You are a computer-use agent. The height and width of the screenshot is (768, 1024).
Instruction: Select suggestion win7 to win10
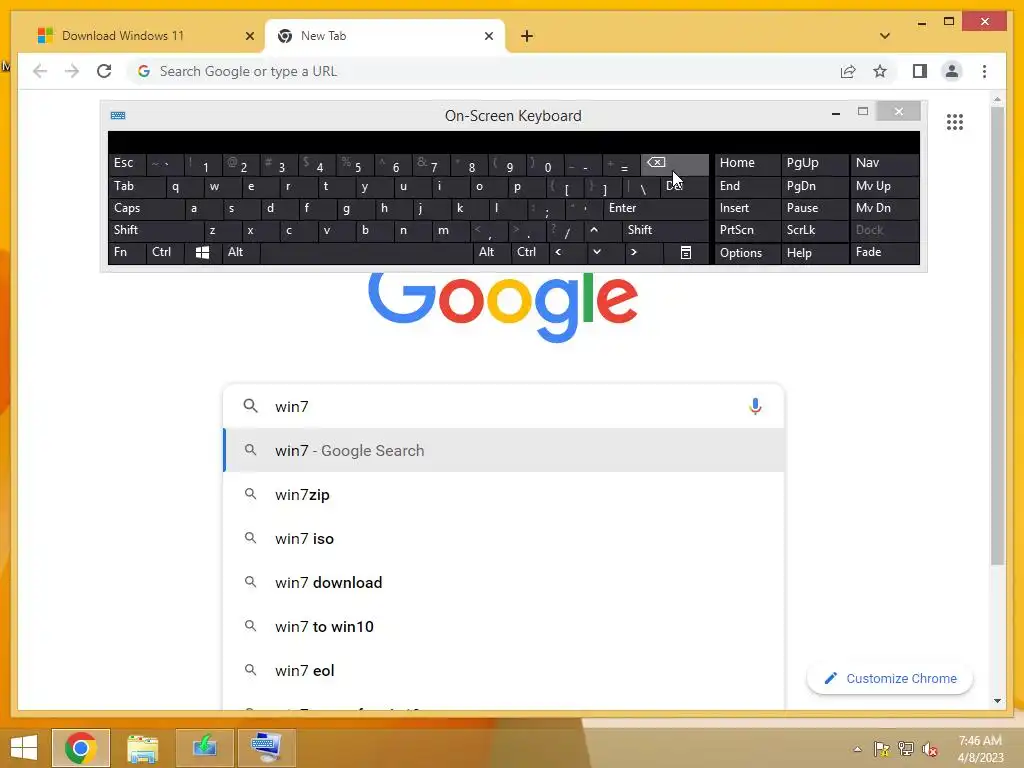click(x=504, y=626)
